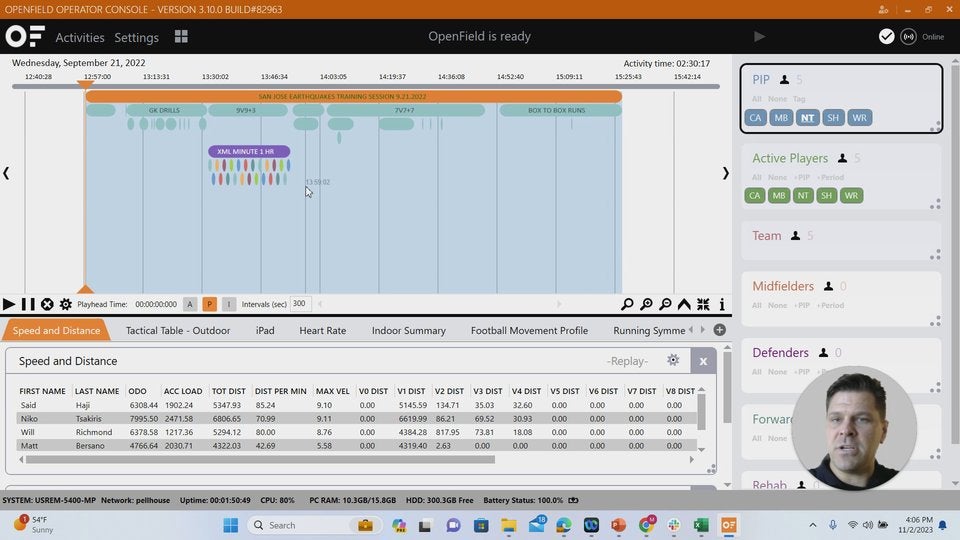Image resolution: width=960 pixels, height=540 pixels.
Task: Select the XML MINUTE 1 HR period
Action: [x=248, y=152]
